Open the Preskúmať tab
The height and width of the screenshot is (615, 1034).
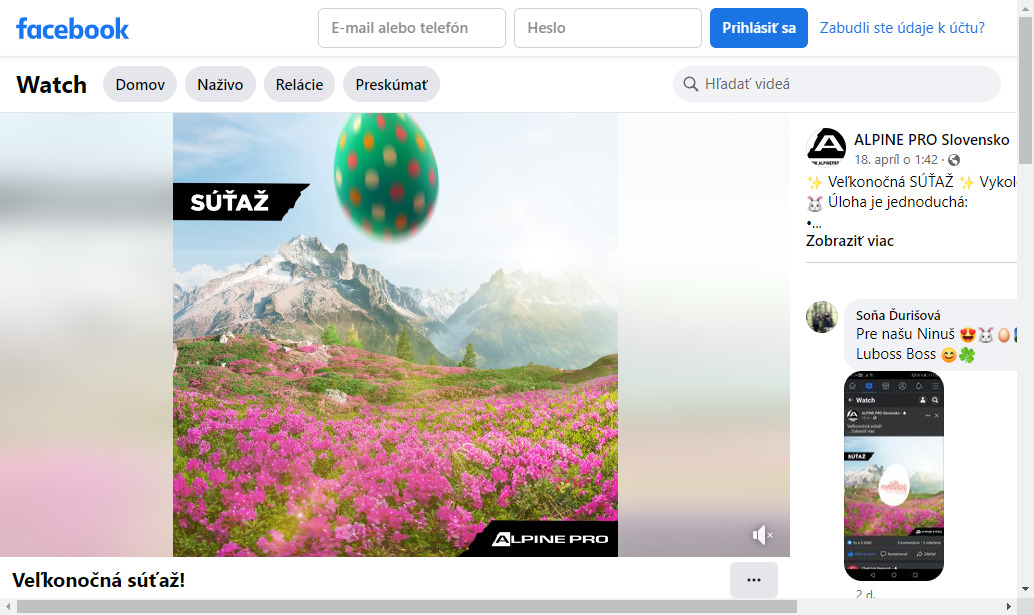pos(391,84)
